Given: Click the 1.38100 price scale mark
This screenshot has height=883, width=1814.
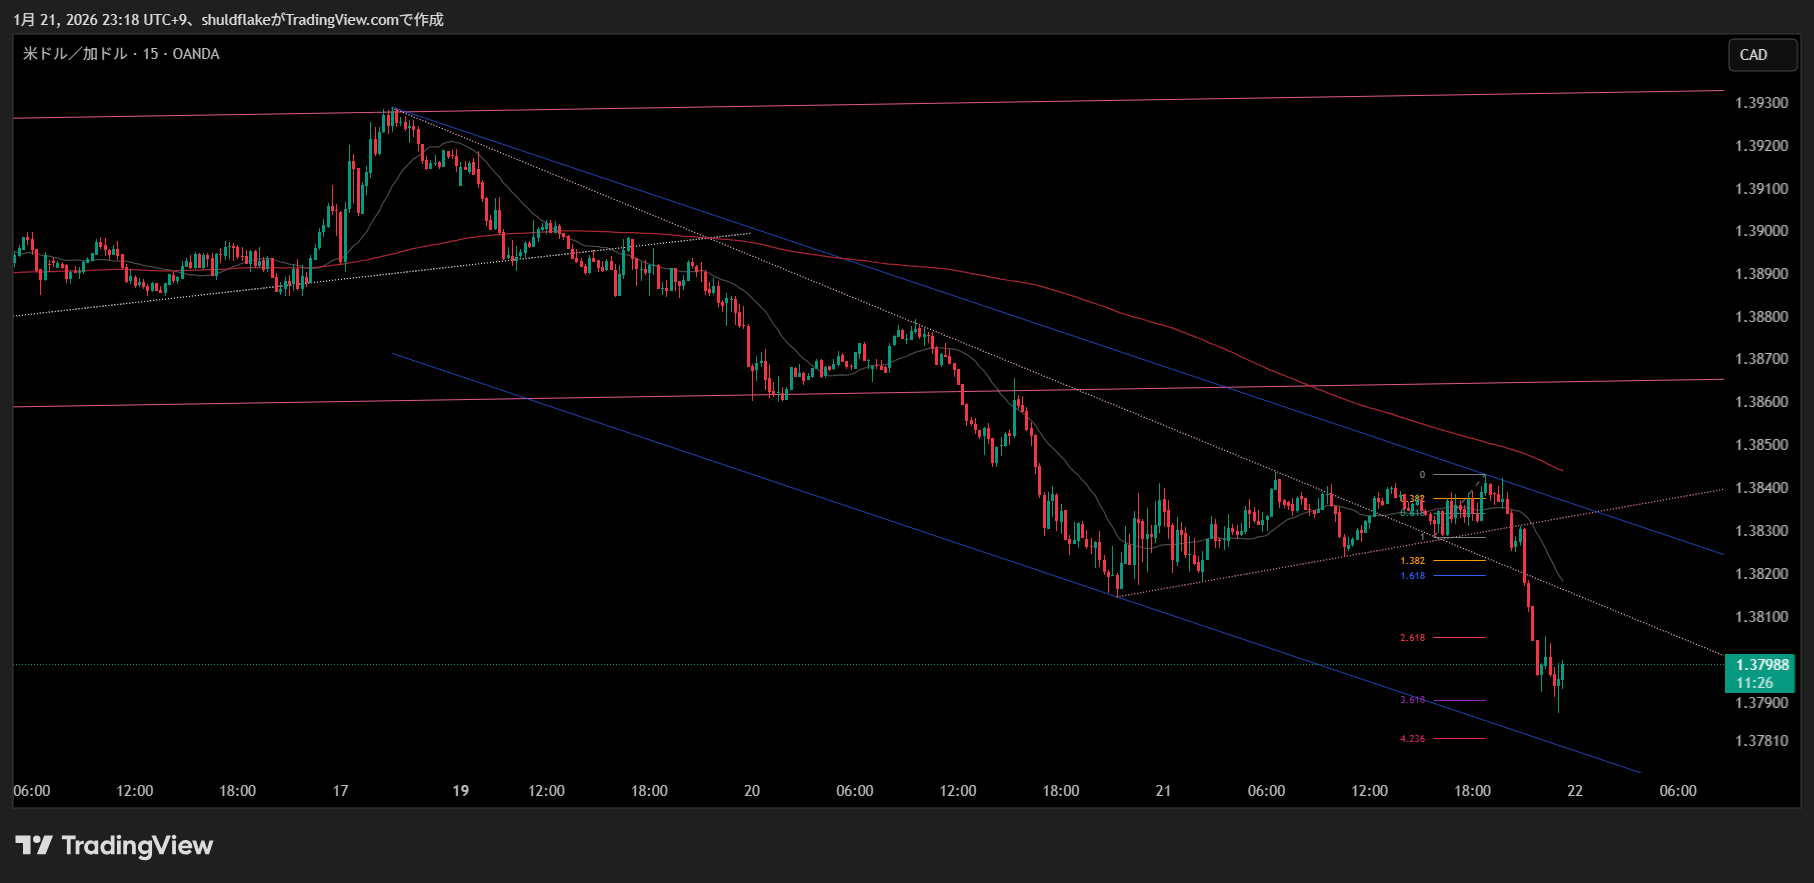Looking at the screenshot, I should click(1761, 617).
